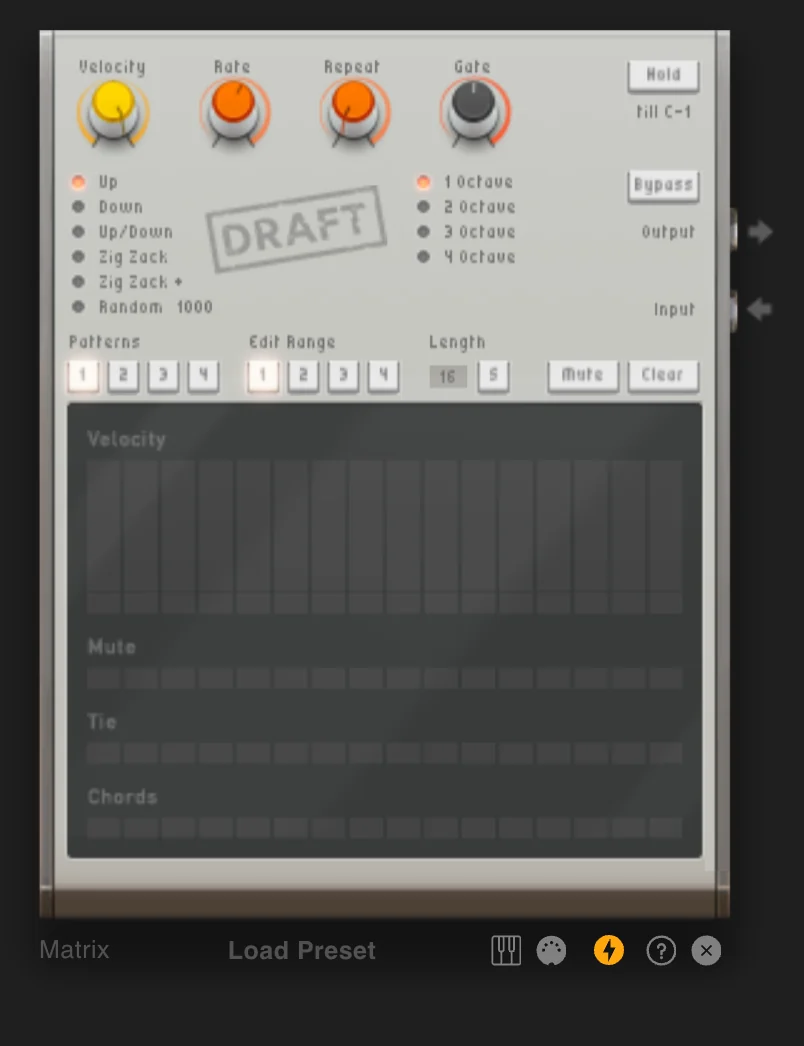Turn the Gate knob
Viewport: 804px width, 1046px height.
472,108
